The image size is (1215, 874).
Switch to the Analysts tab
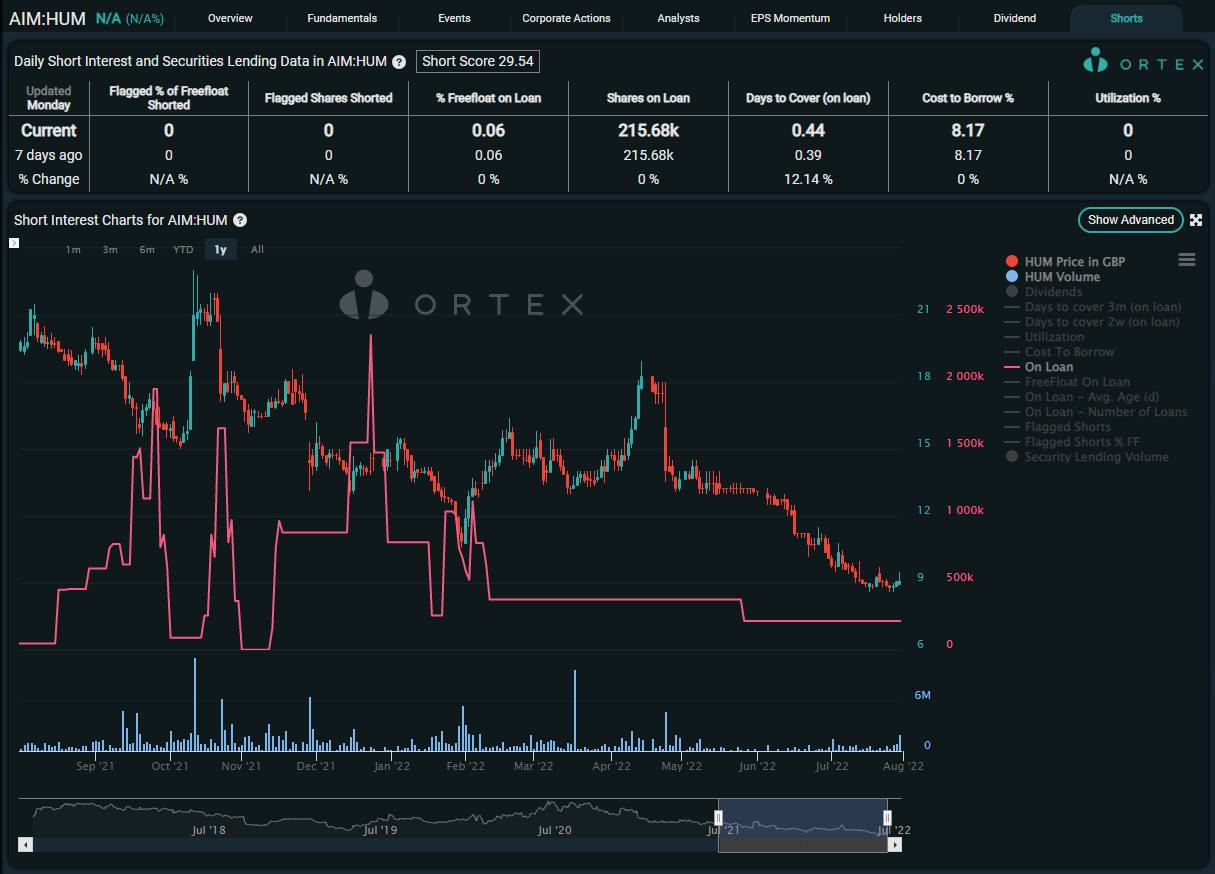click(679, 18)
